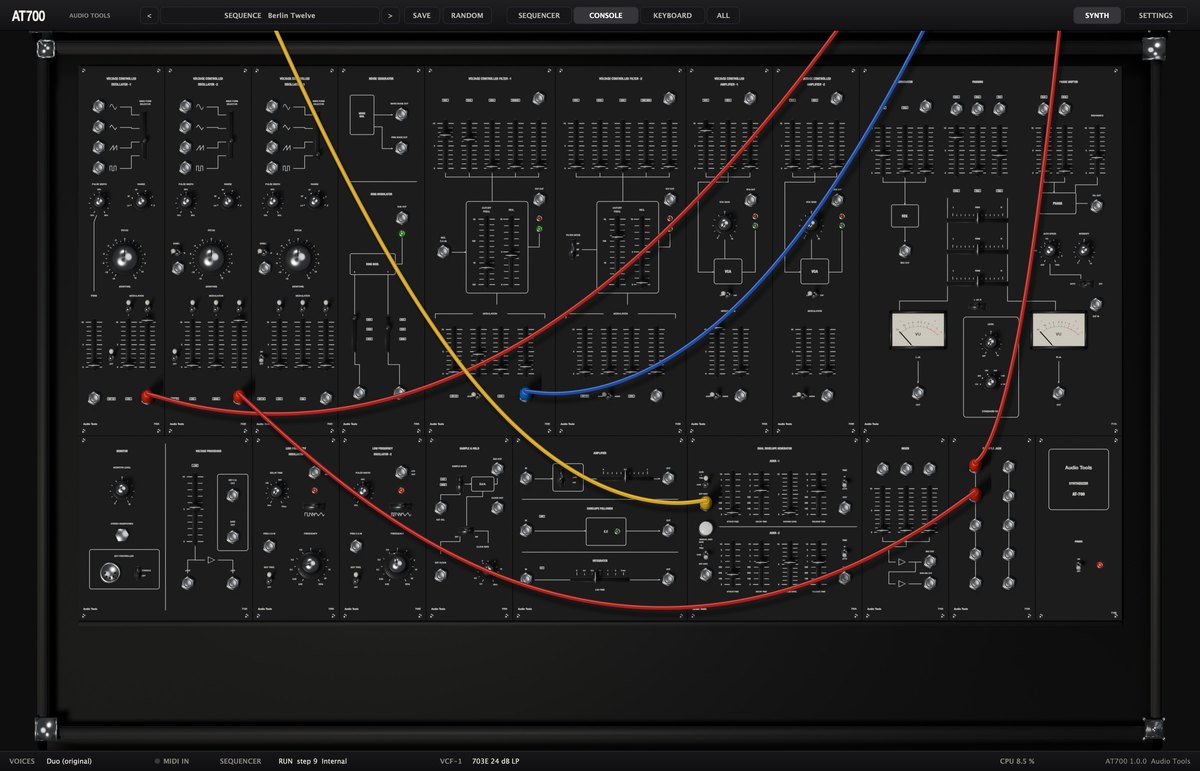Toggle the synthesizer power switch
The width and height of the screenshot is (1200, 771).
pyautogui.click(x=1078, y=567)
